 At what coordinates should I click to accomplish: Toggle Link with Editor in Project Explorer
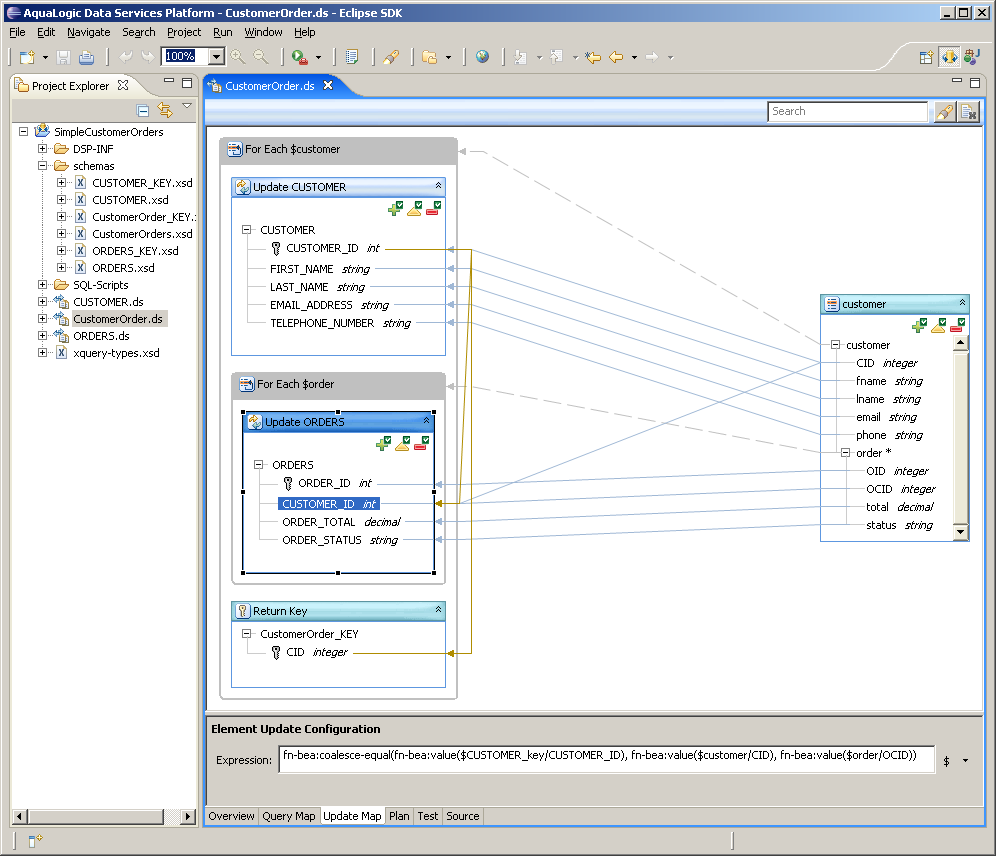pyautogui.click(x=165, y=110)
